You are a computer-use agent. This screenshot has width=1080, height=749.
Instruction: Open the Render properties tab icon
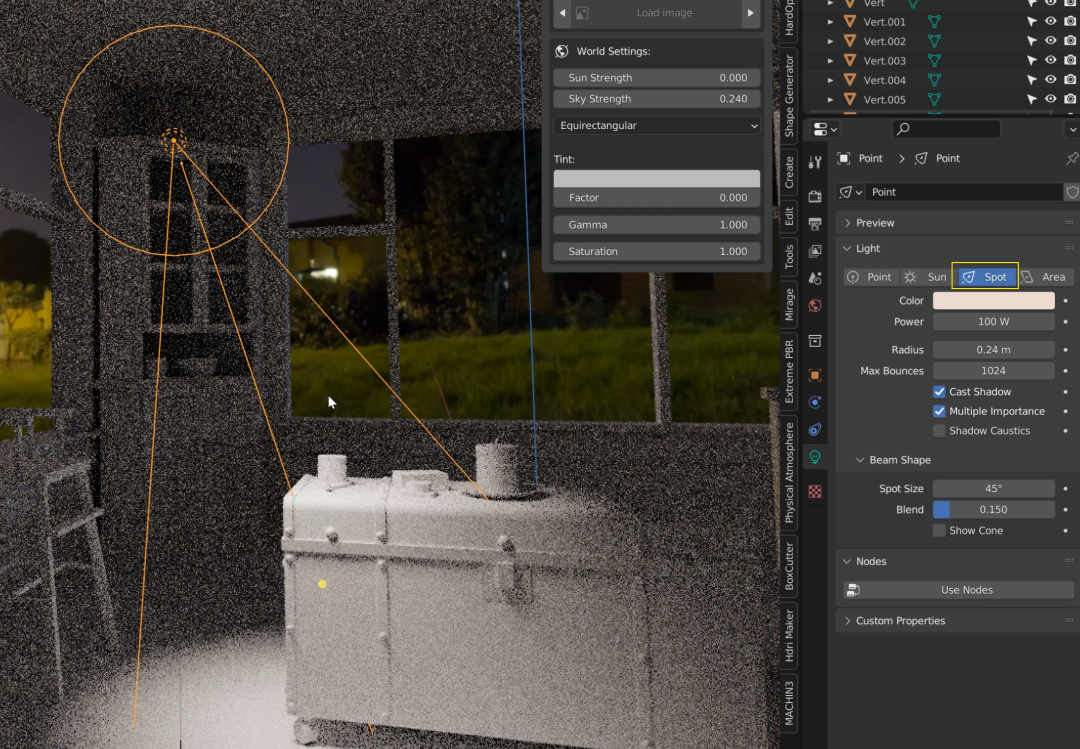(x=815, y=196)
